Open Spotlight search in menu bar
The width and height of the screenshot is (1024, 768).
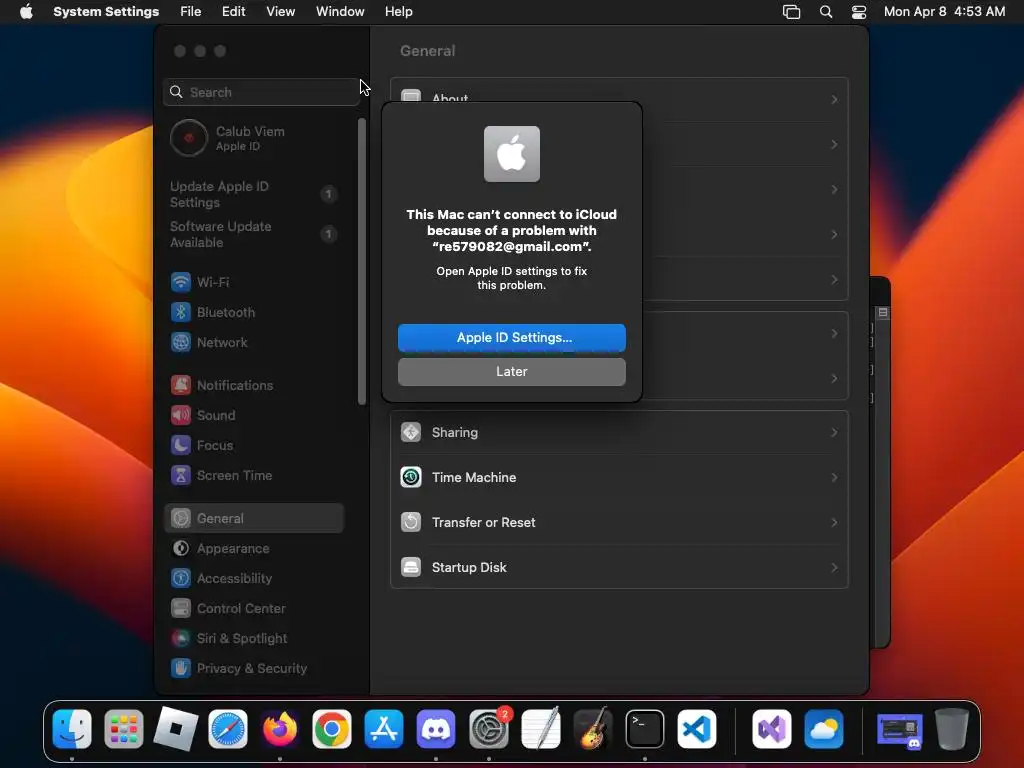pyautogui.click(x=825, y=11)
